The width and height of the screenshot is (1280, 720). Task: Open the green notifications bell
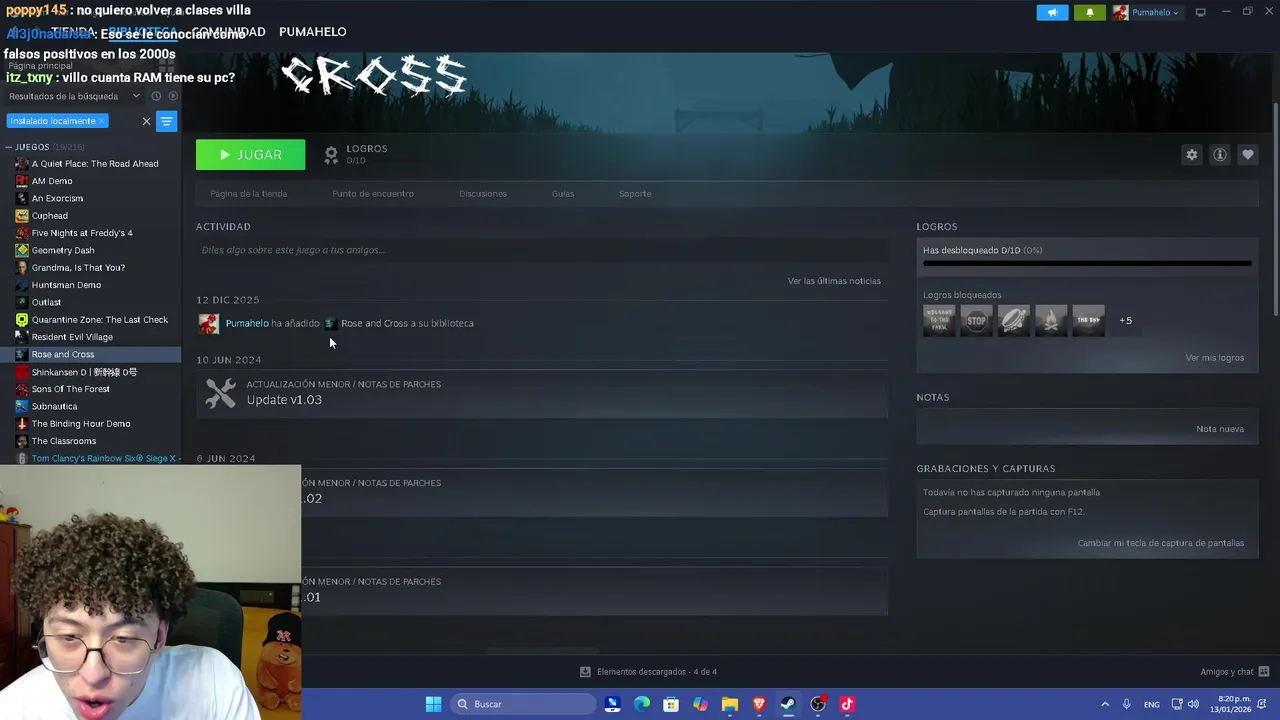pyautogui.click(x=1090, y=12)
